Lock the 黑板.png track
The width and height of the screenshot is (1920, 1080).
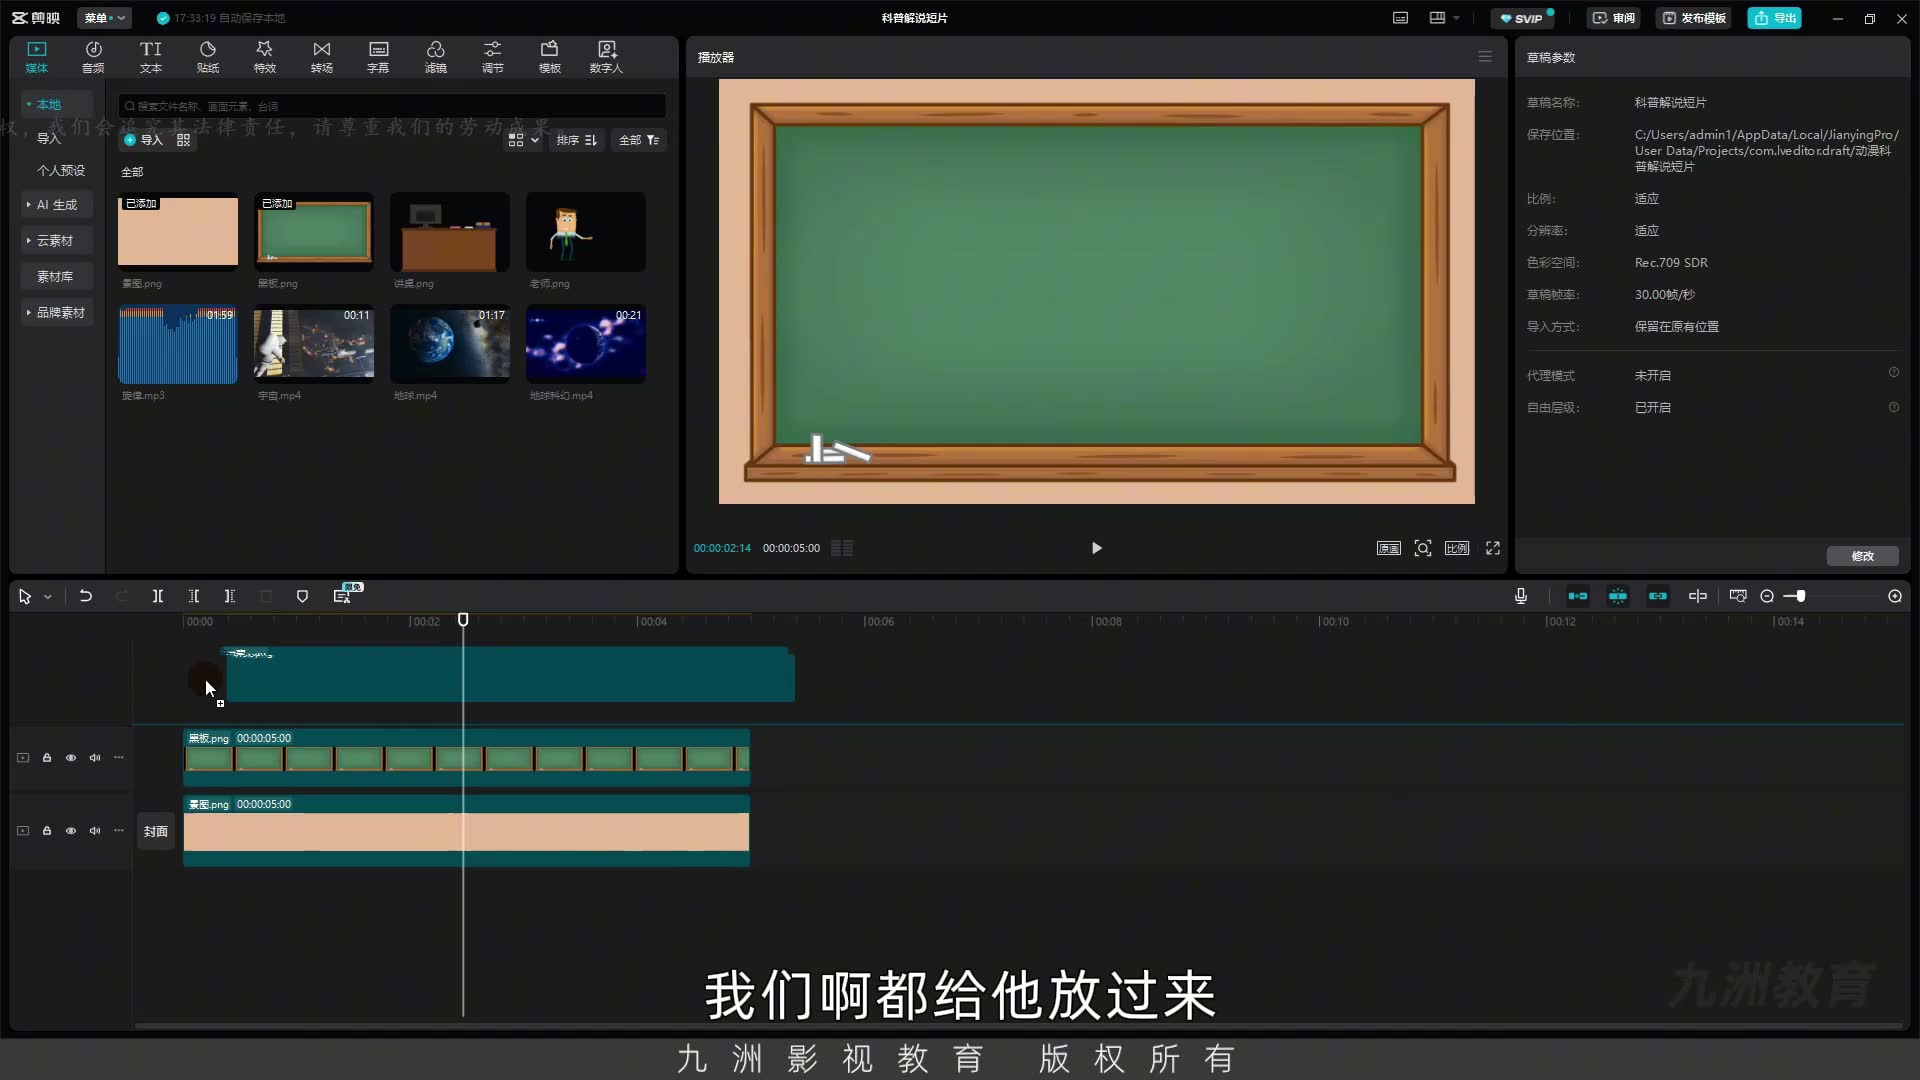[47, 758]
